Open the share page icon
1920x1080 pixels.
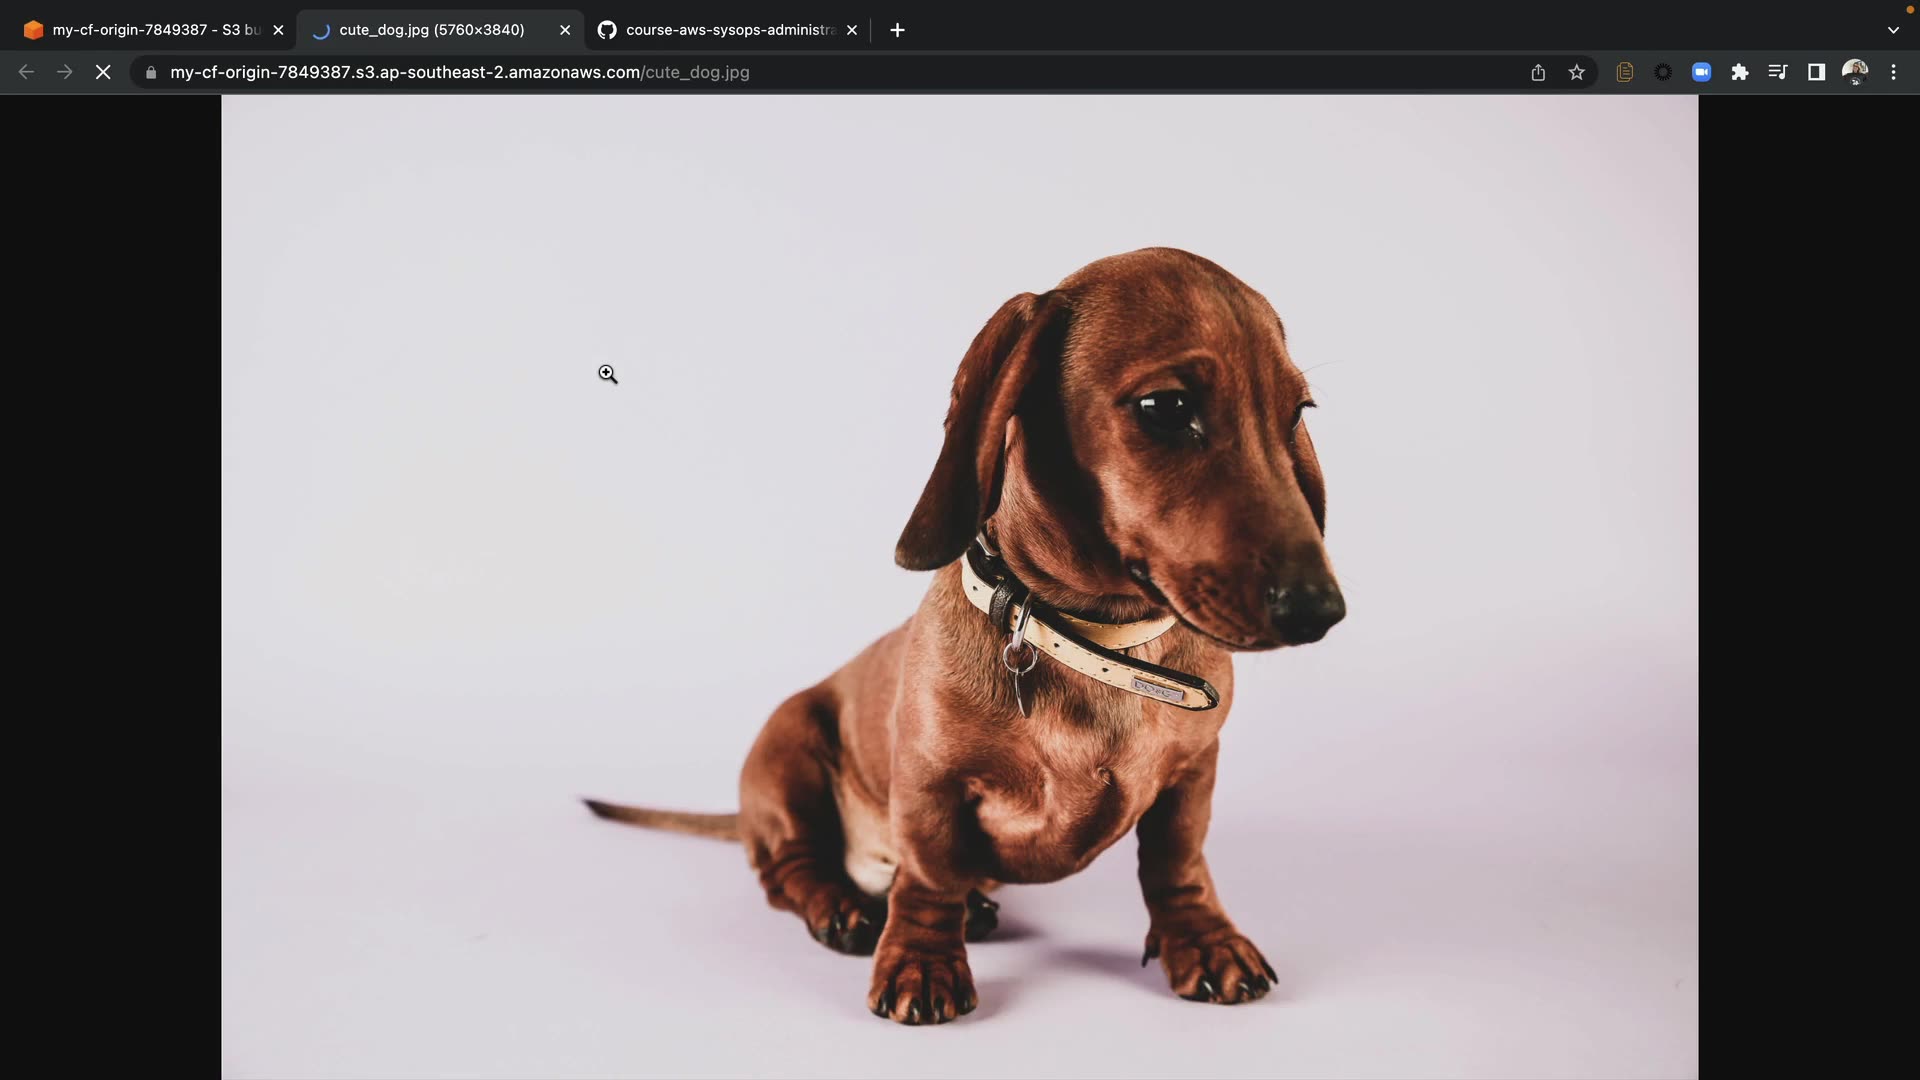tap(1538, 72)
